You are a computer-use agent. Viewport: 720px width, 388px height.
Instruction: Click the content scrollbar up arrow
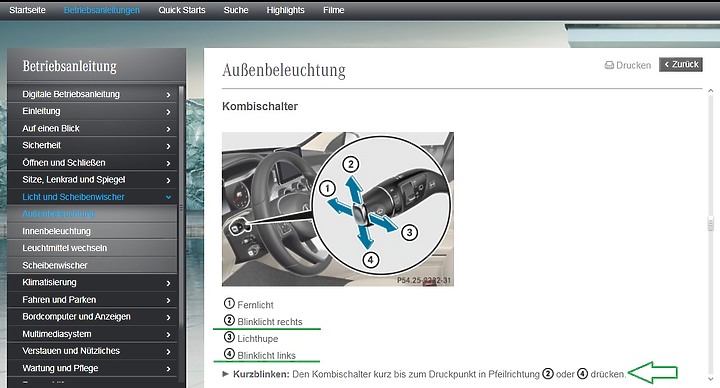[x=710, y=91]
